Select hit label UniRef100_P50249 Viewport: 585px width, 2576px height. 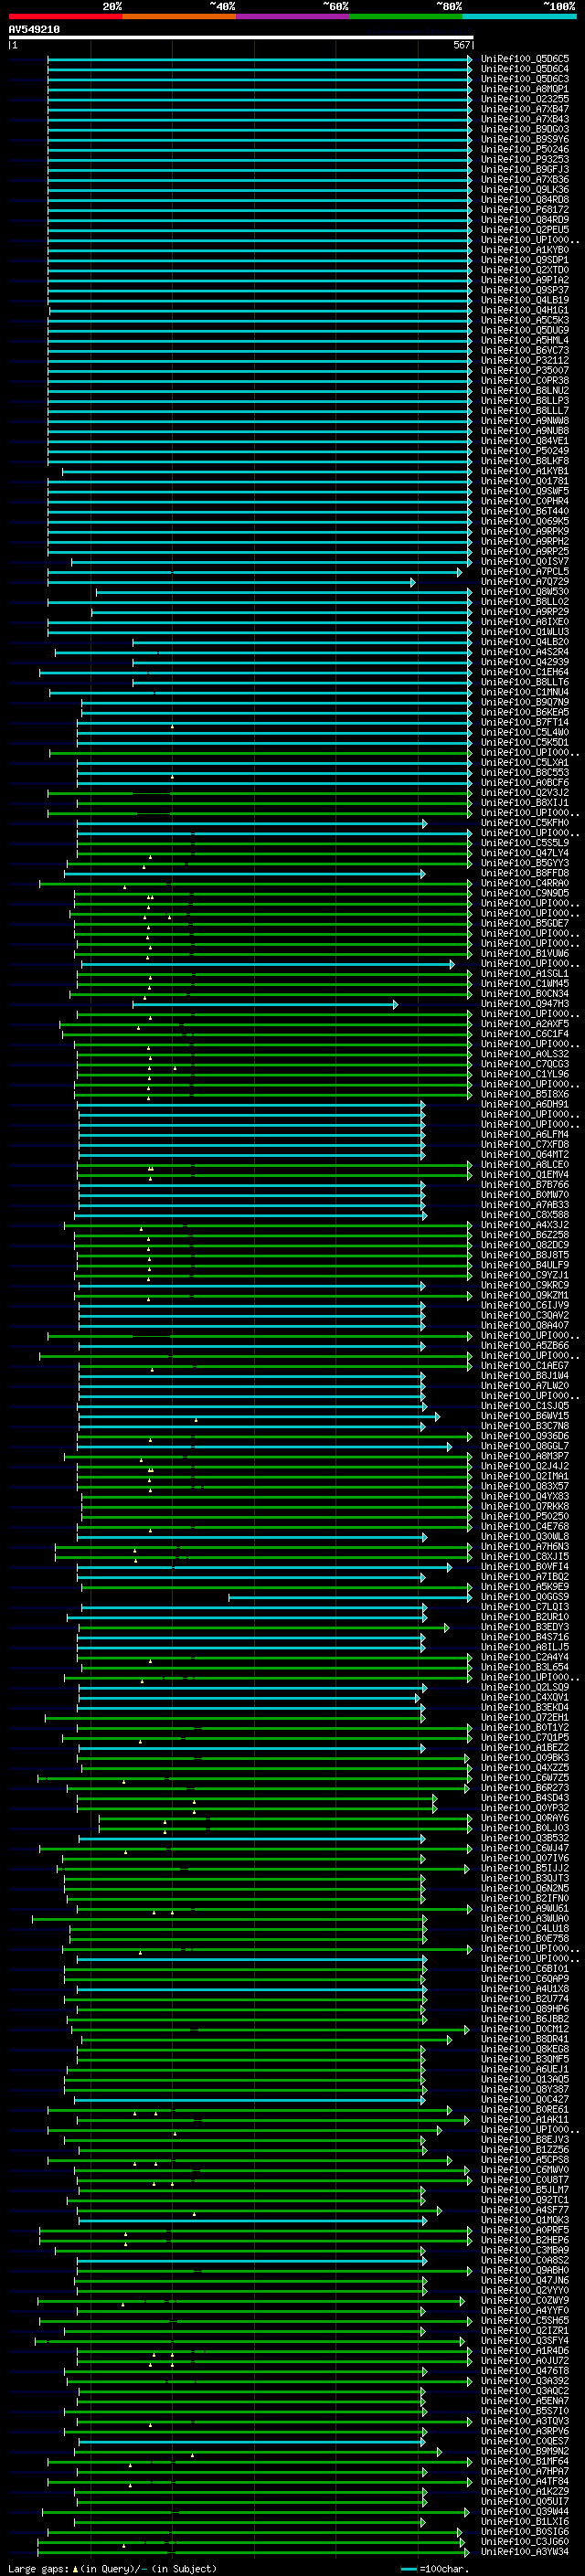[x=525, y=451]
